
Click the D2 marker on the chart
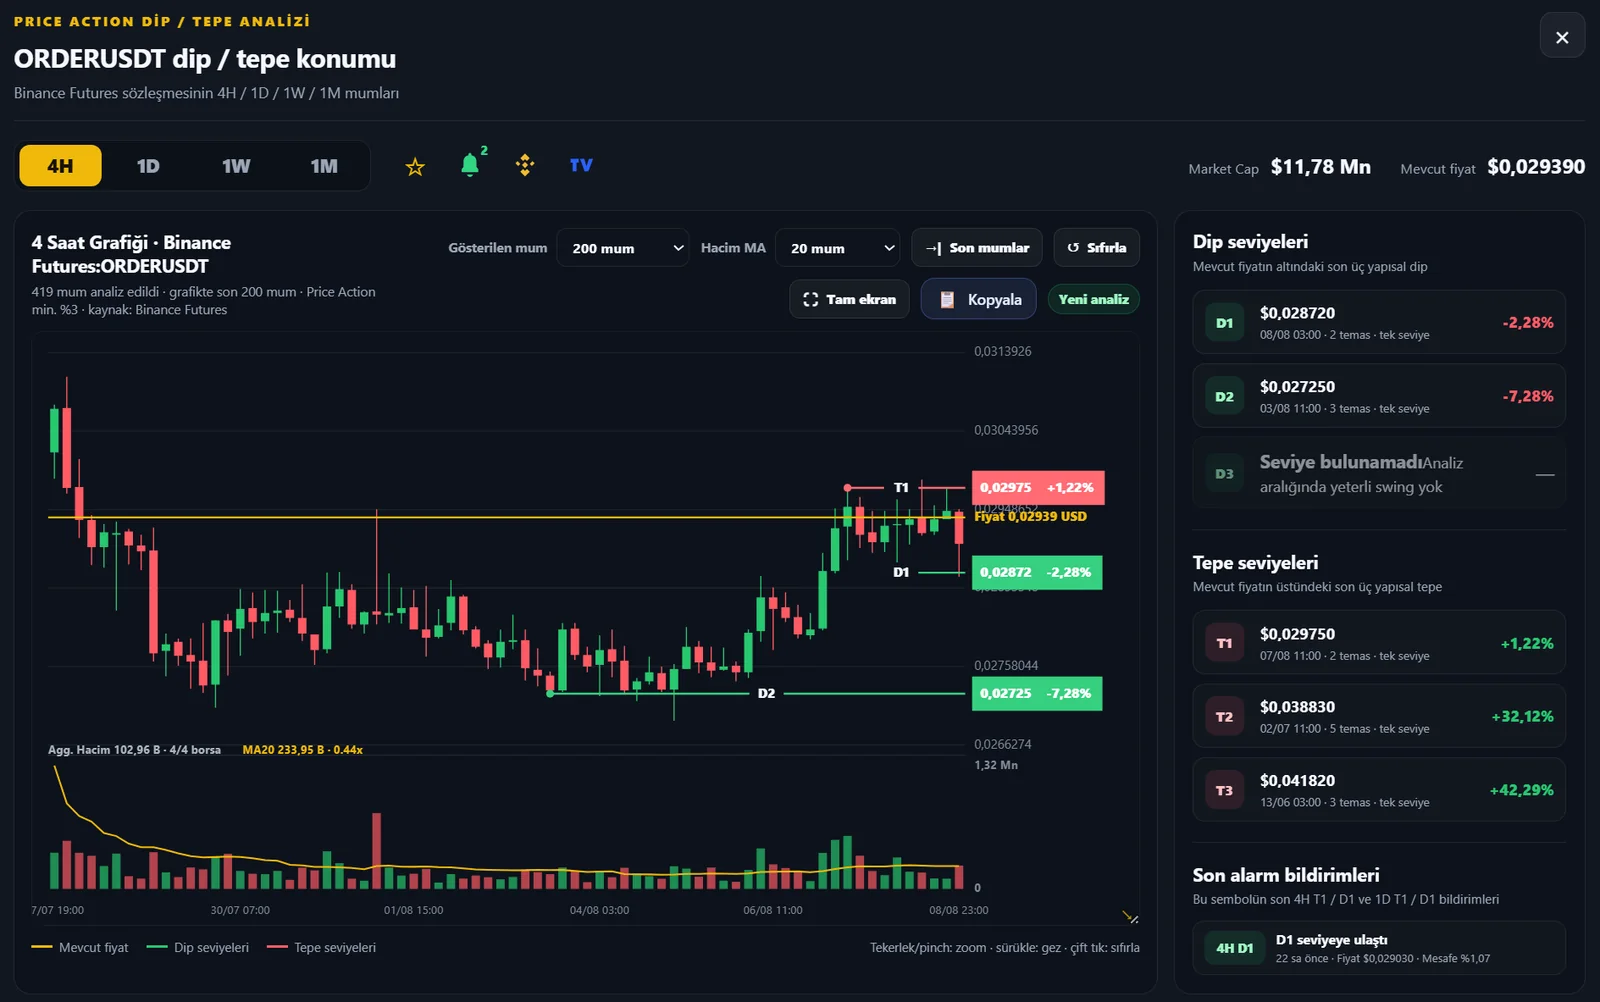tap(766, 694)
